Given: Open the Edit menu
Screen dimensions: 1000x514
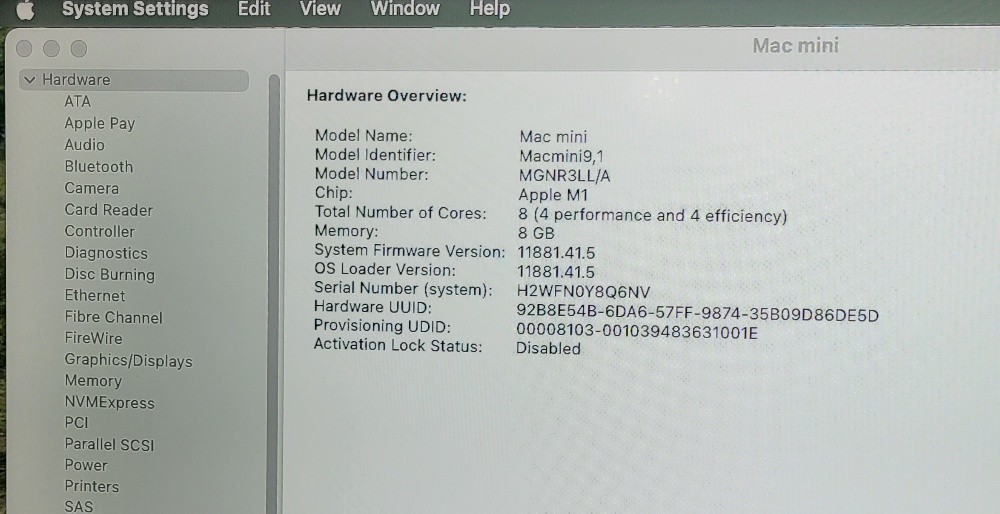Looking at the screenshot, I should [x=254, y=9].
